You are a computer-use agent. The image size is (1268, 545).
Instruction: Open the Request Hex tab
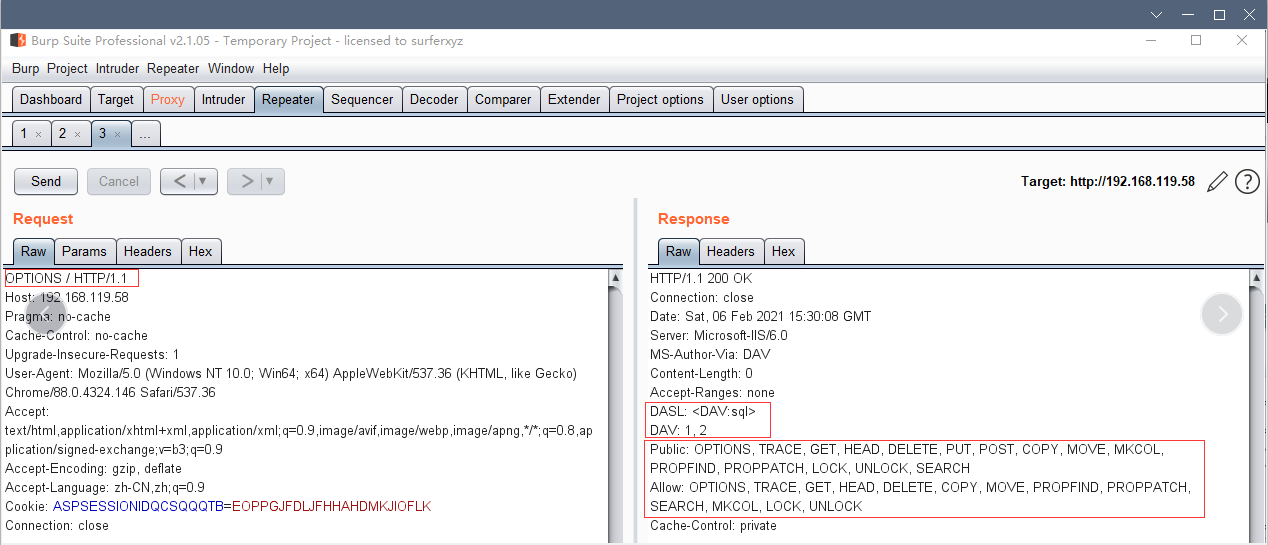click(201, 251)
